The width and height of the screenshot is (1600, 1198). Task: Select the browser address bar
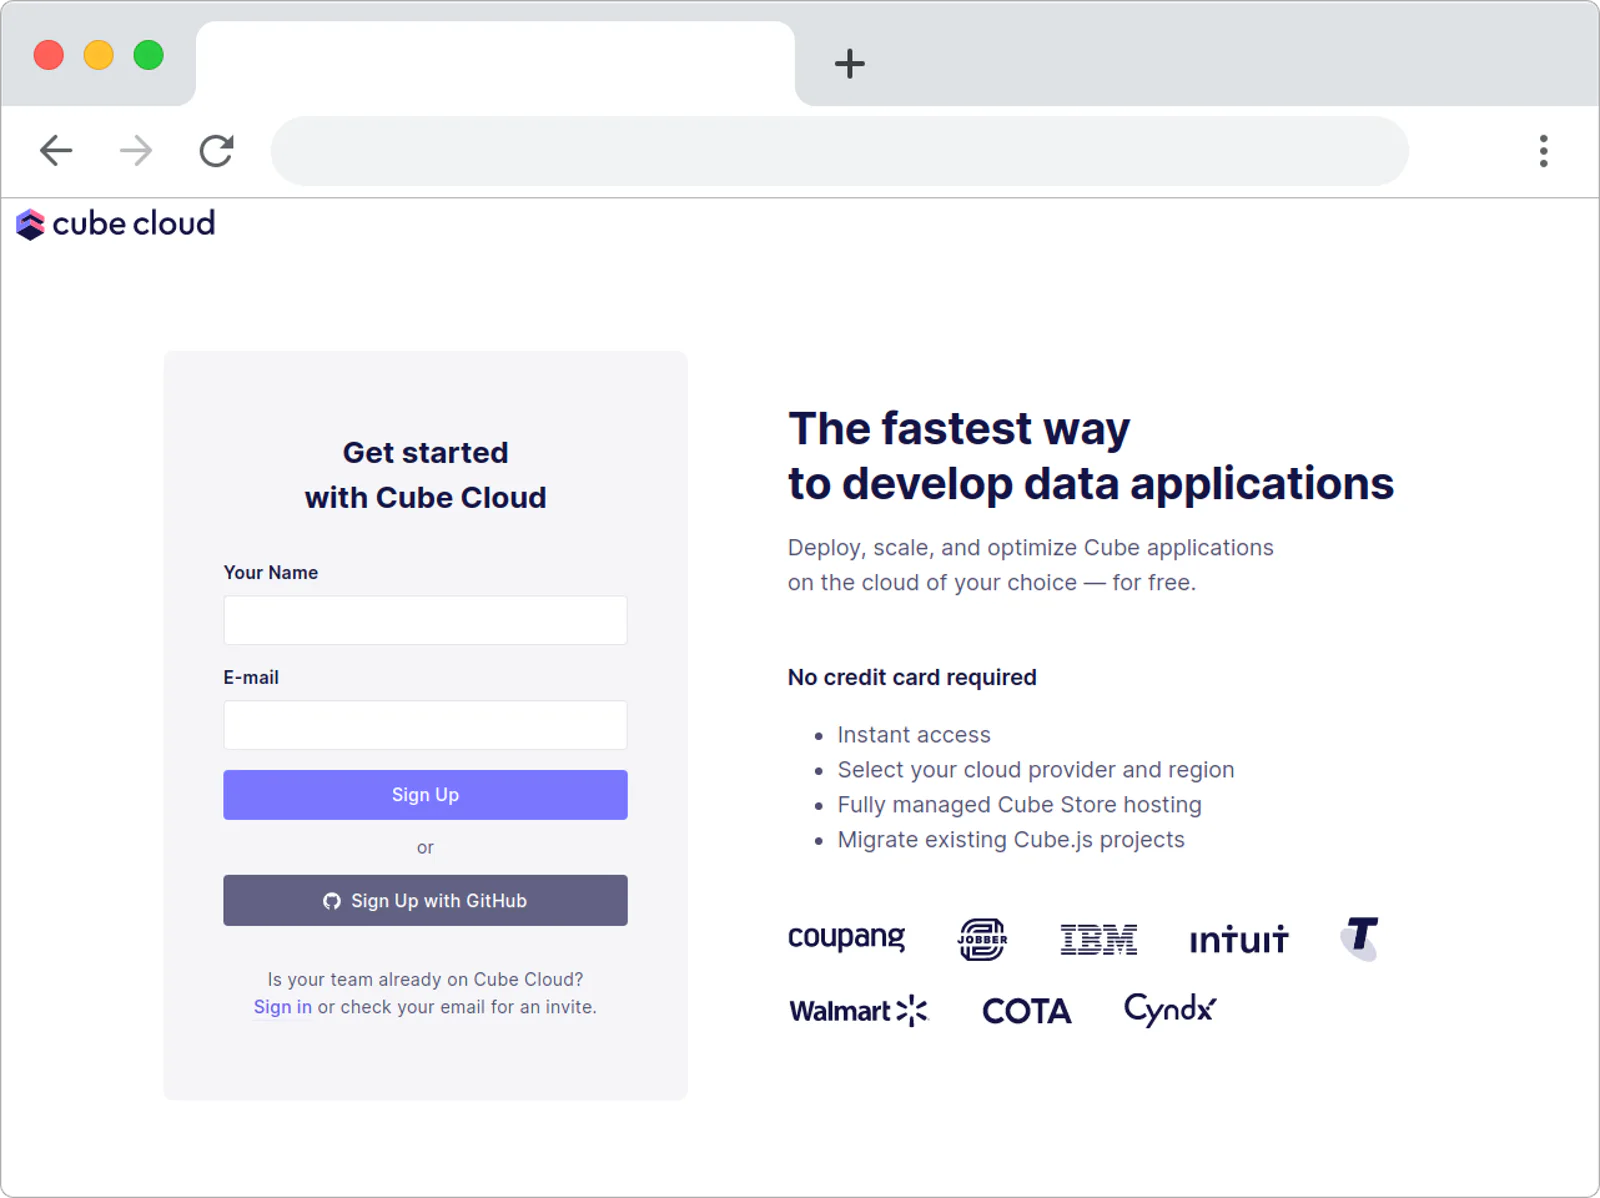840,151
